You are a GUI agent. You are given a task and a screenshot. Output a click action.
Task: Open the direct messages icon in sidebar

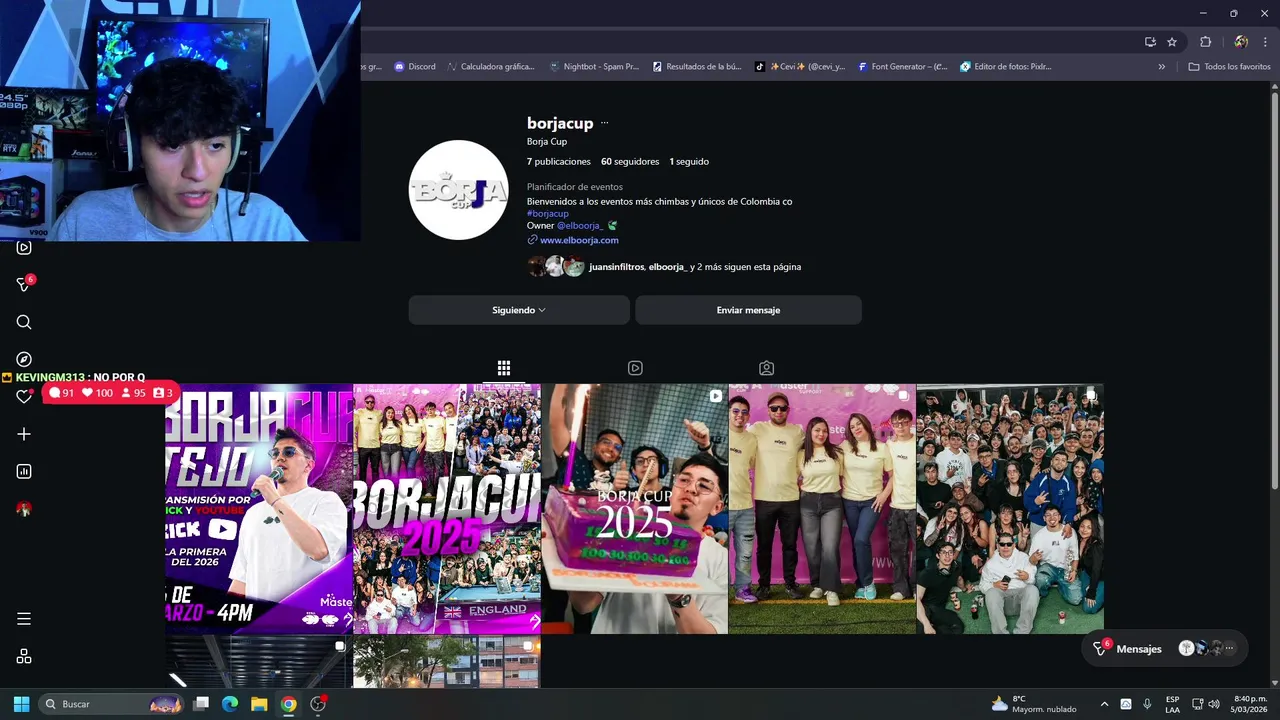coord(24,284)
